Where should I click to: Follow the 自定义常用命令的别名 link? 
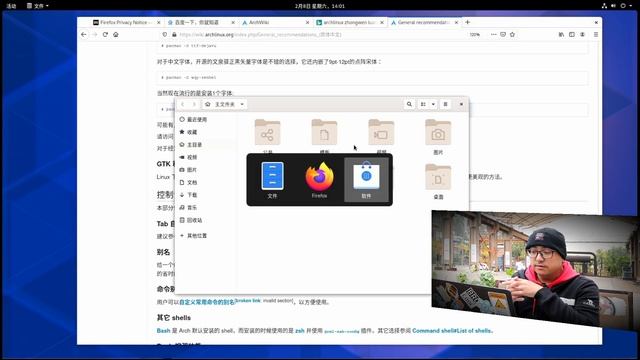[x=207, y=302]
